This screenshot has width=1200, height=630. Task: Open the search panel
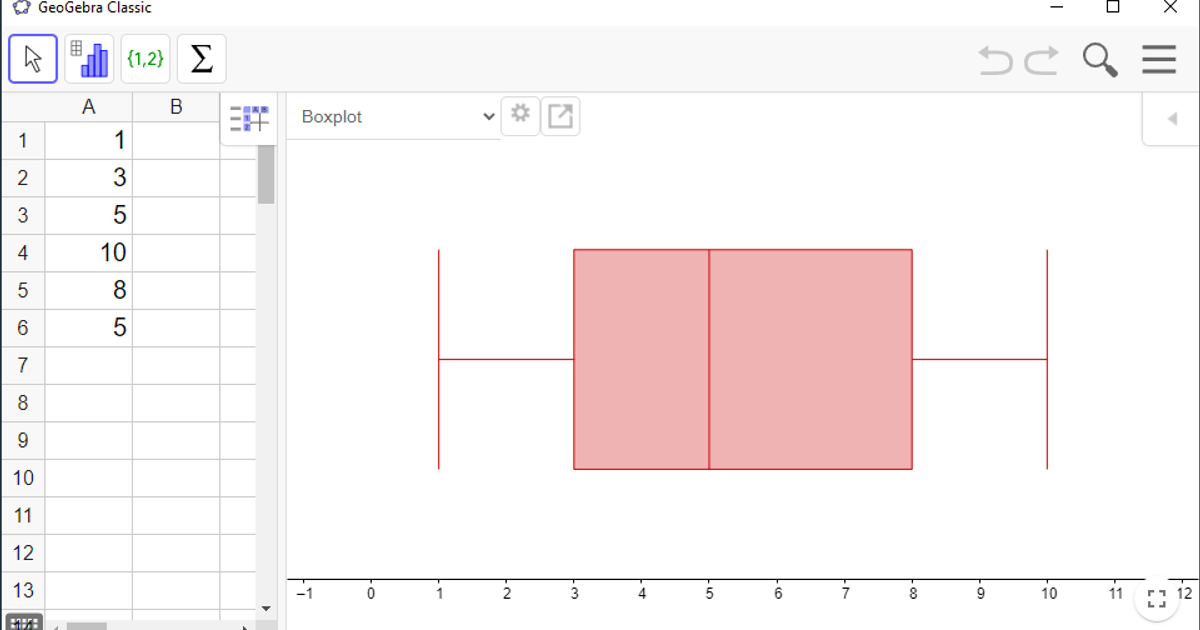[1099, 59]
